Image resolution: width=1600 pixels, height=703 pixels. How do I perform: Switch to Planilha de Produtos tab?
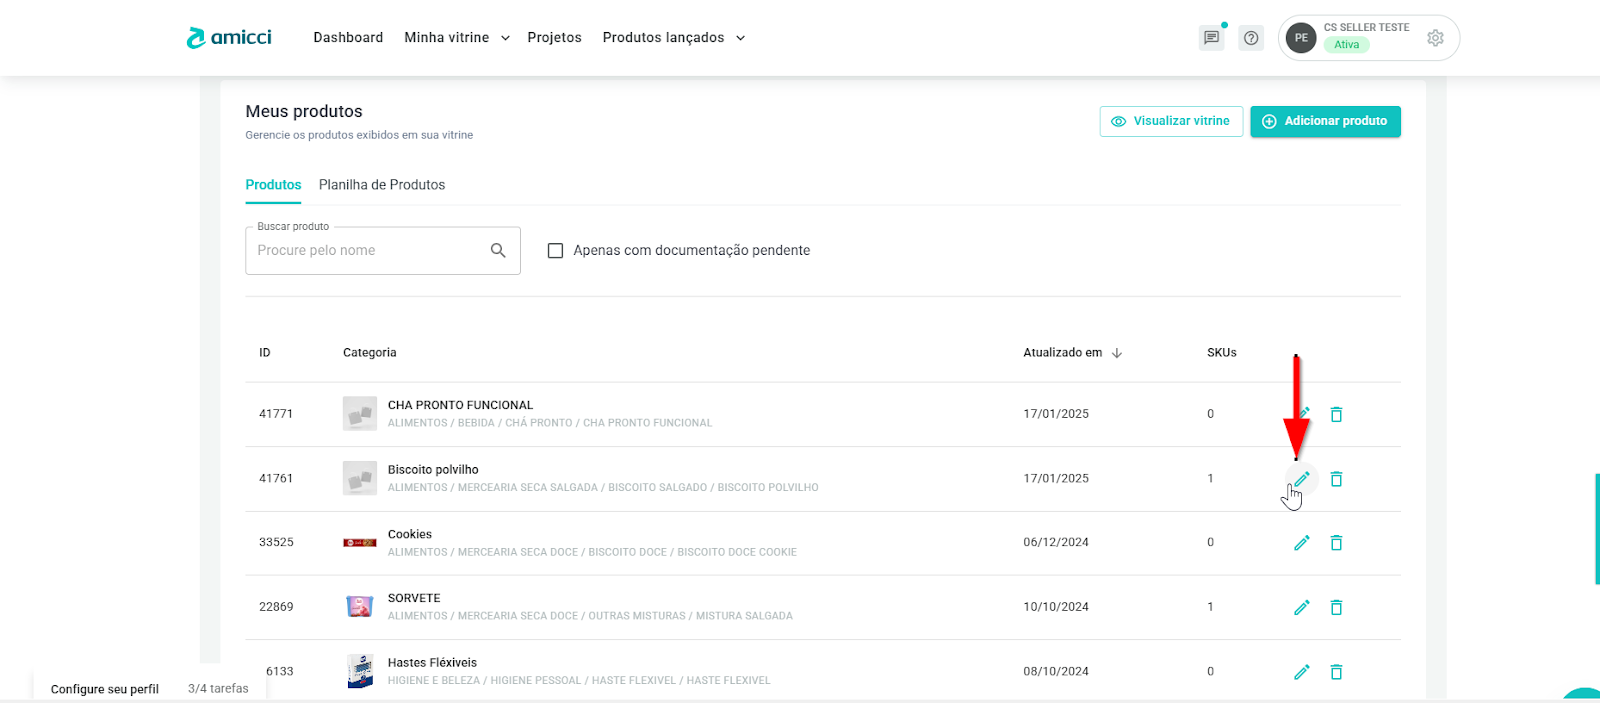382,185
